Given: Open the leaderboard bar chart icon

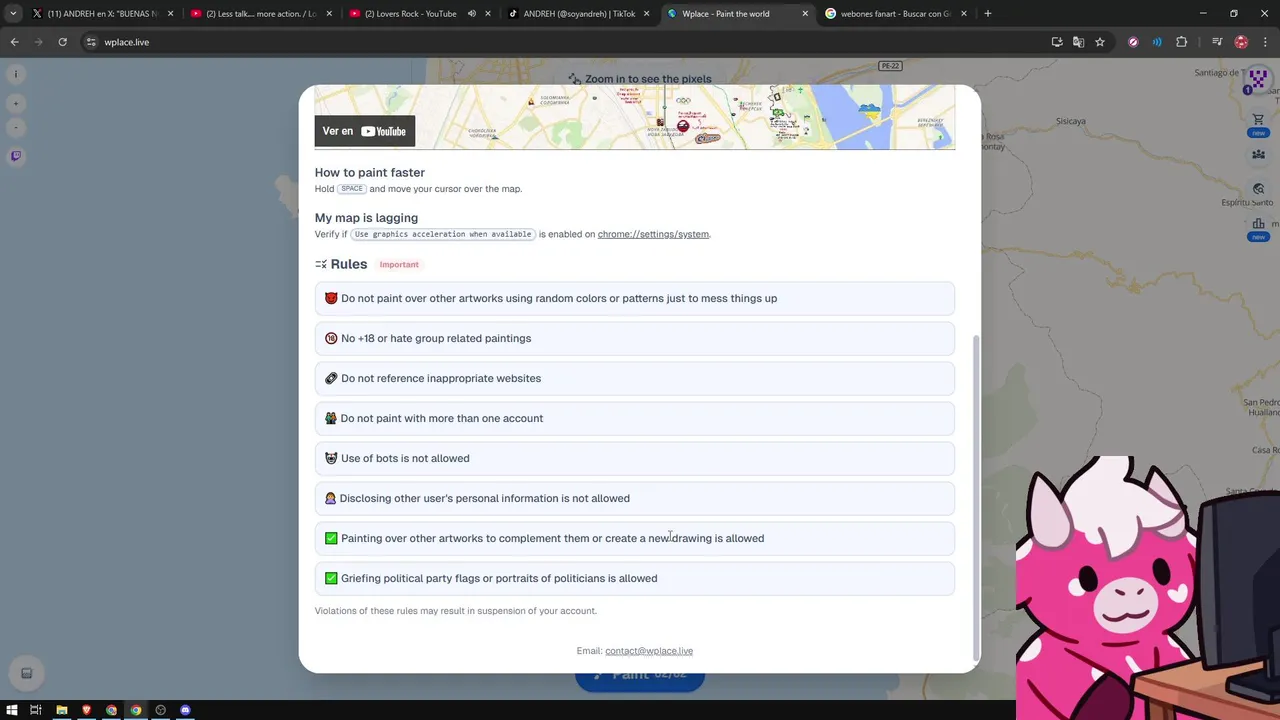Looking at the screenshot, I should coord(1258,224).
